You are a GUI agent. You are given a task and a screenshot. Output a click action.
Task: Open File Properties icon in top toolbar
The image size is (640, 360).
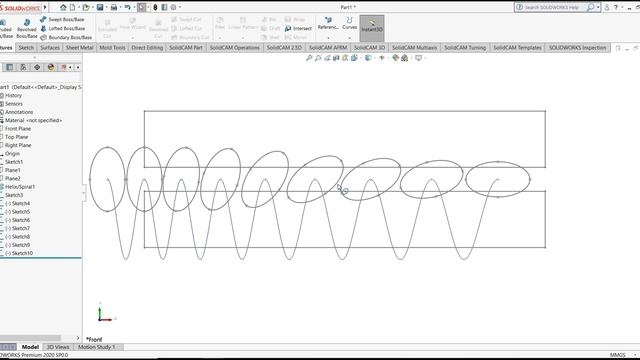pyautogui.click(x=164, y=7)
